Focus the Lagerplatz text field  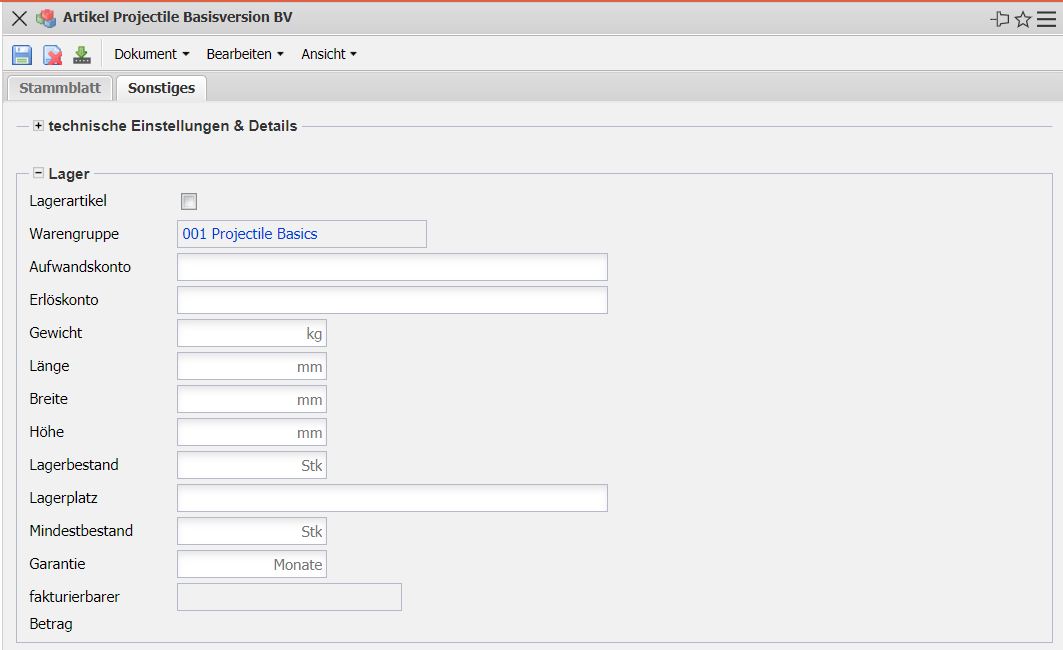click(x=392, y=498)
